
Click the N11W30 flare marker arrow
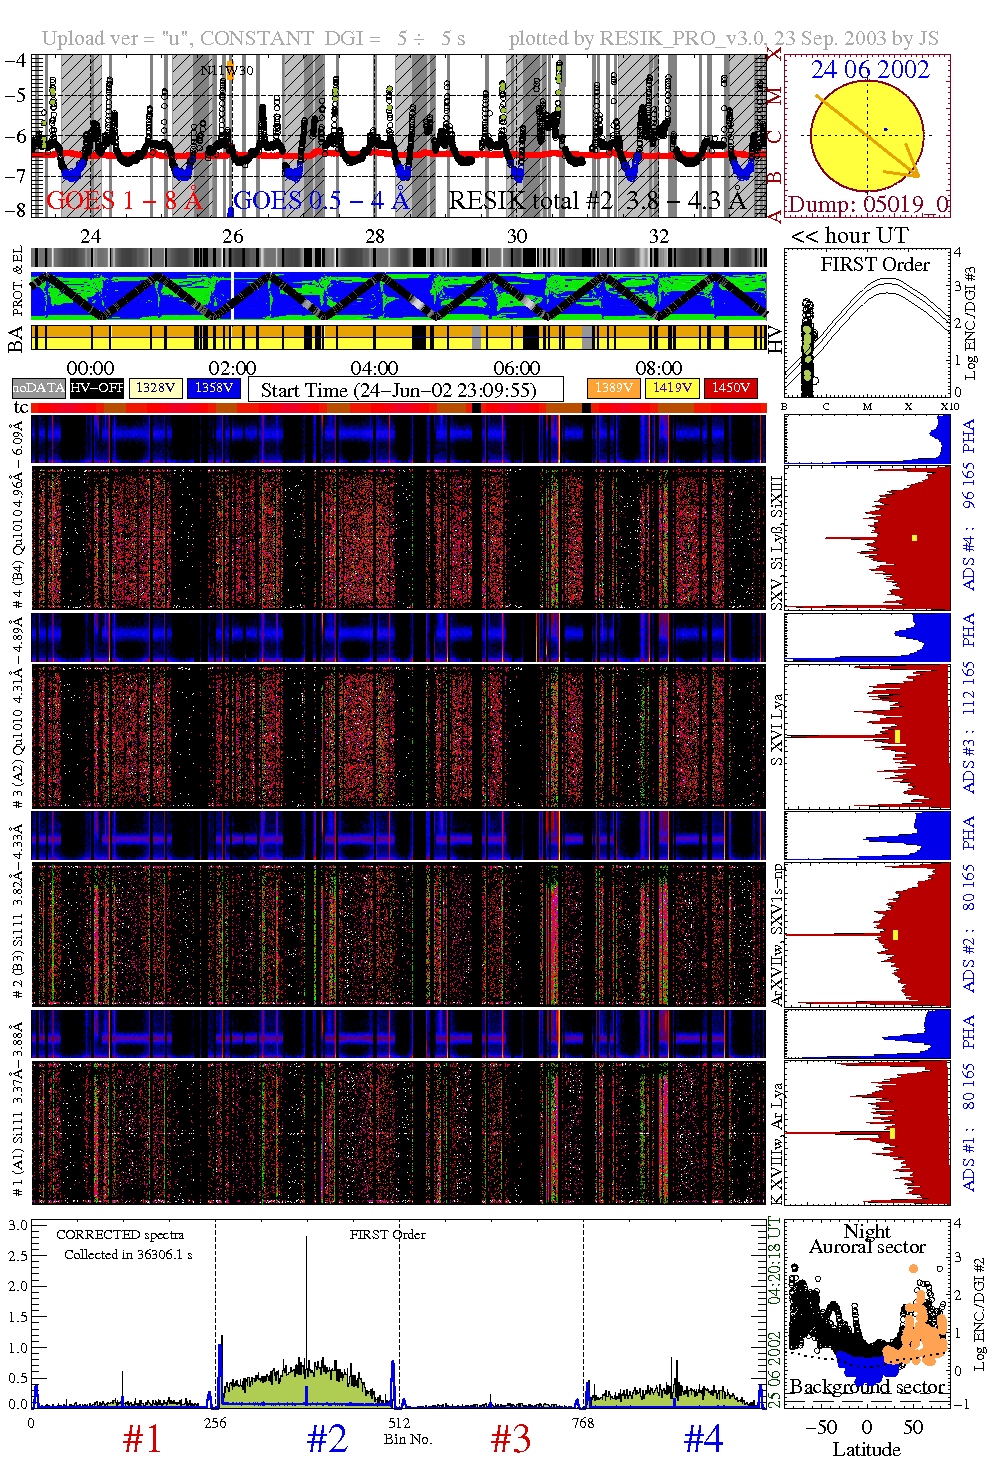(x=230, y=71)
